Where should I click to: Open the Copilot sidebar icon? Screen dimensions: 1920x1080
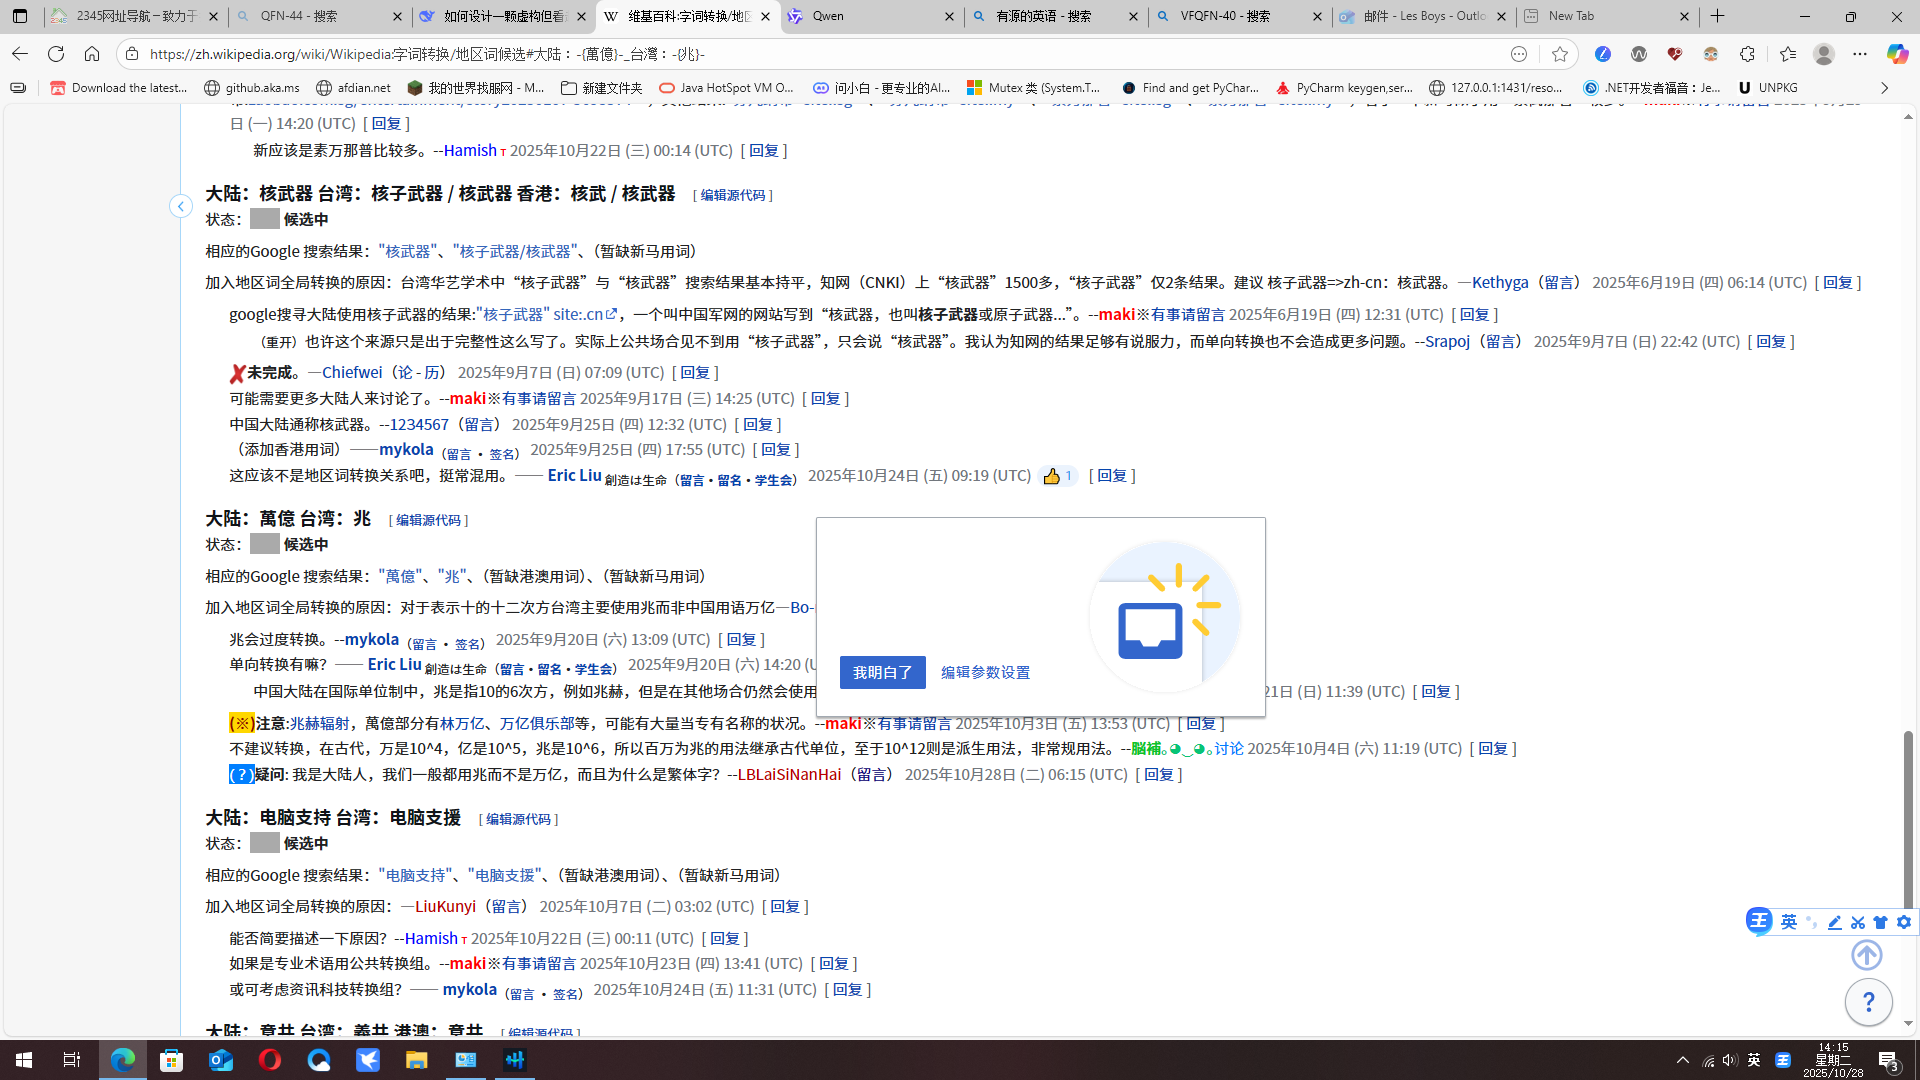1897,54
